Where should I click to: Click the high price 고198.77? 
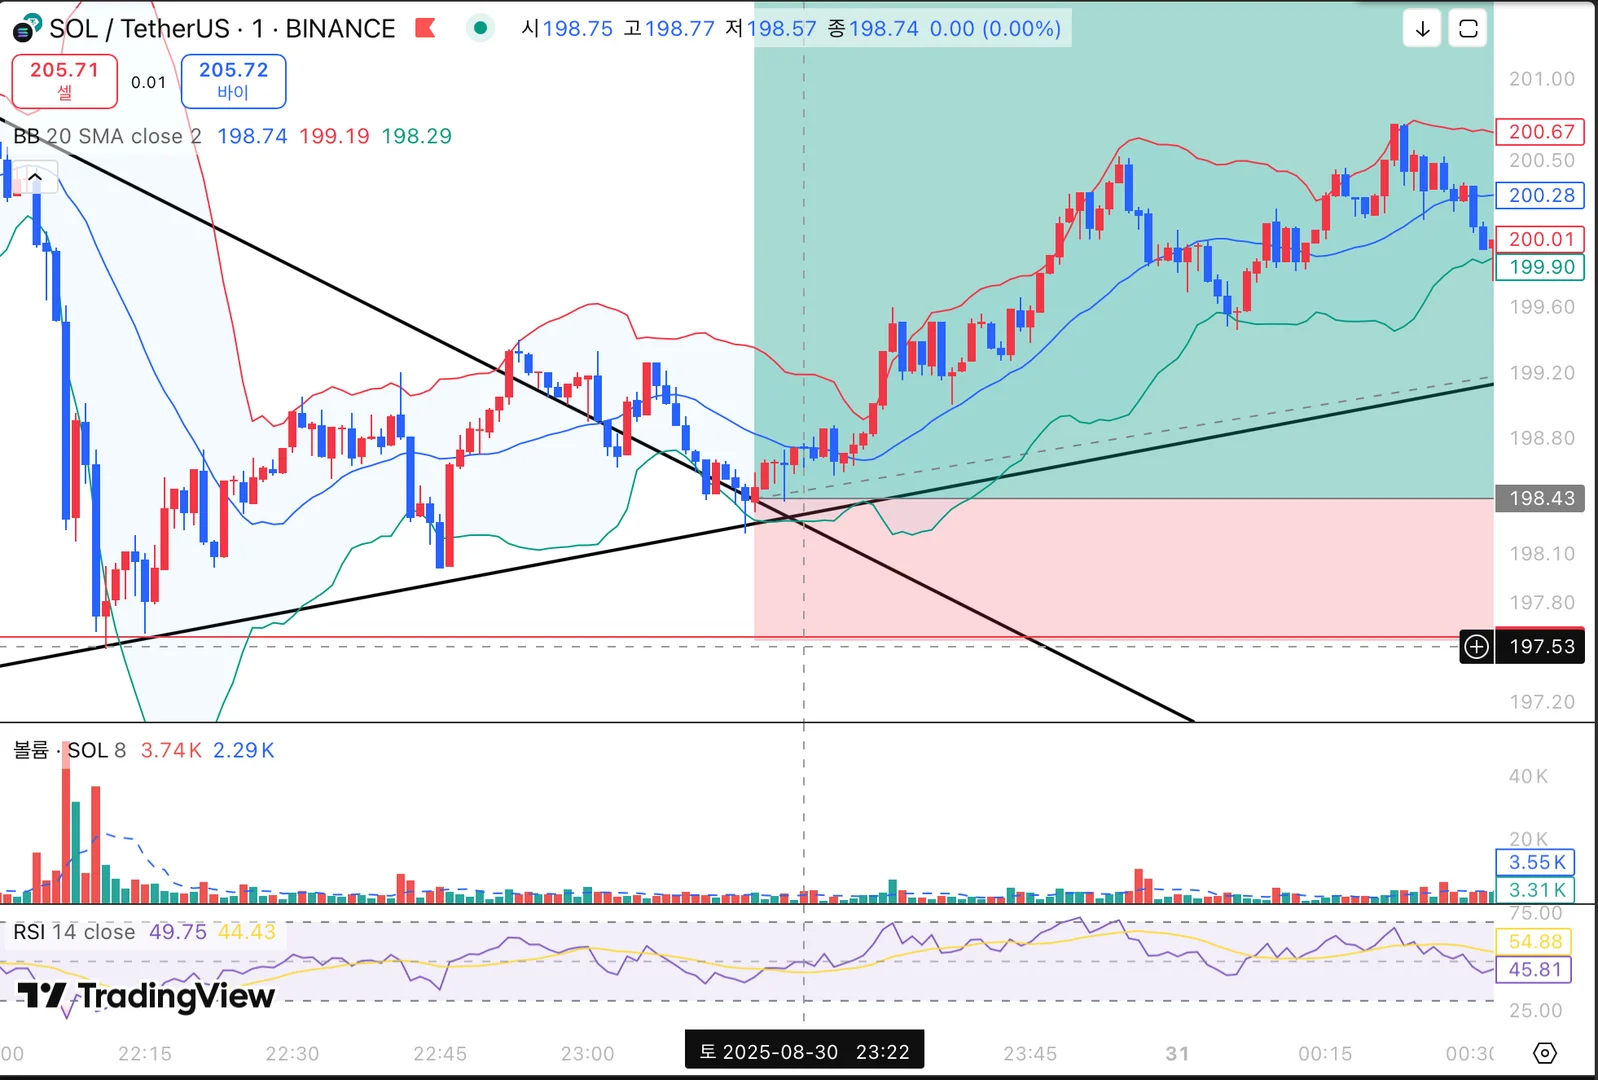tap(669, 29)
